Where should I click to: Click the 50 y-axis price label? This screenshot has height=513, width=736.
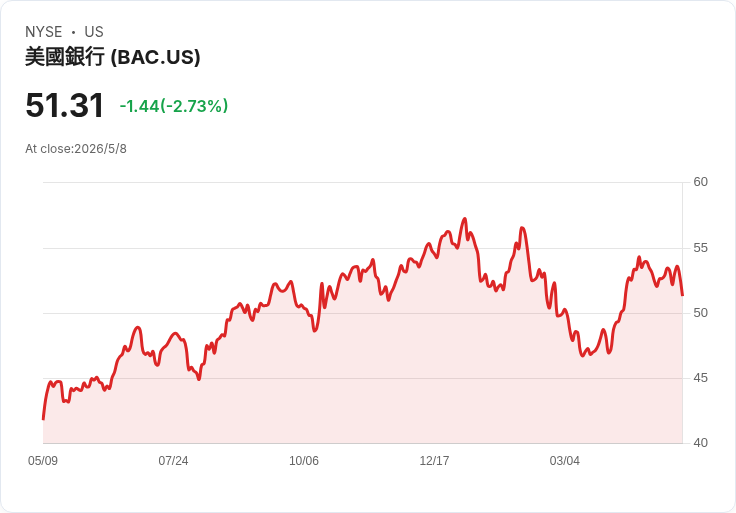click(700, 313)
